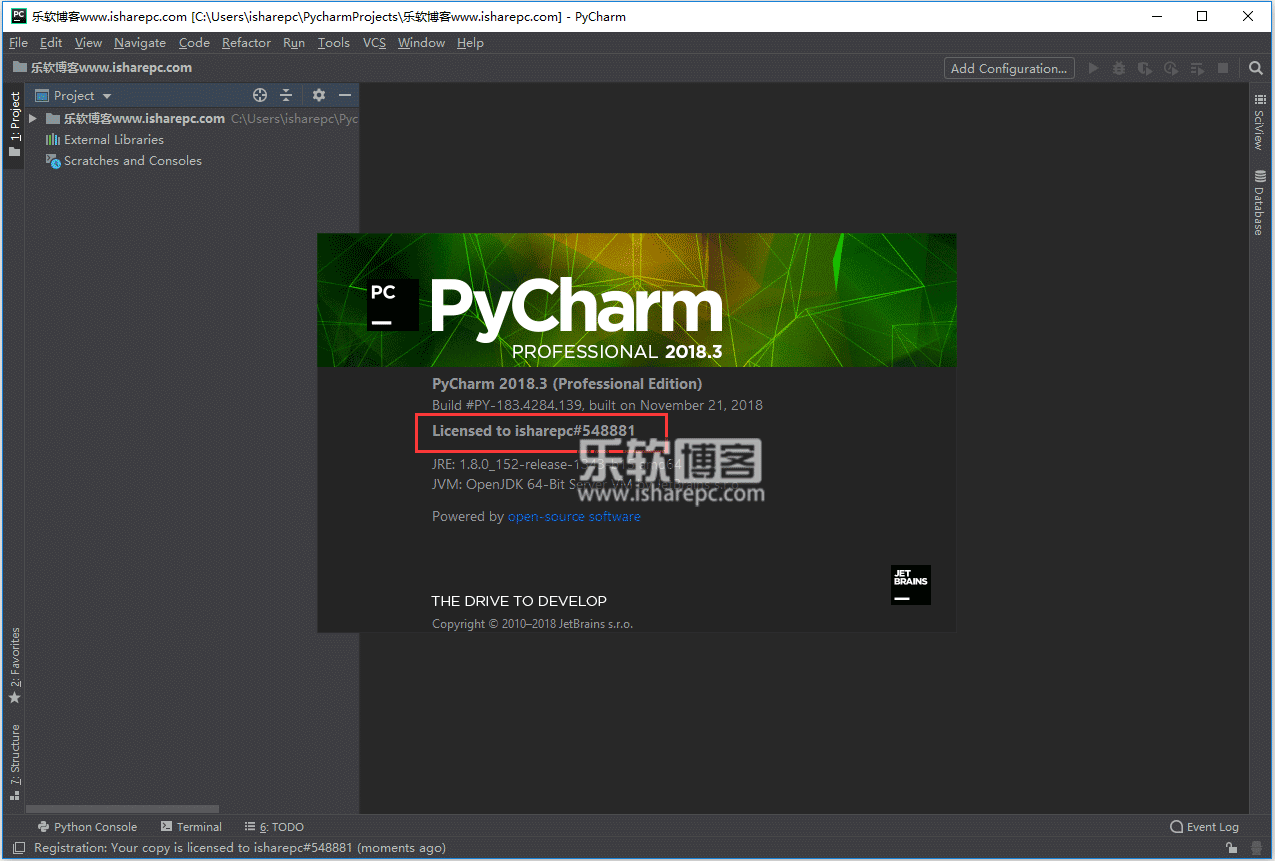Click the open-source software link
The image size is (1275, 861).
click(x=574, y=517)
